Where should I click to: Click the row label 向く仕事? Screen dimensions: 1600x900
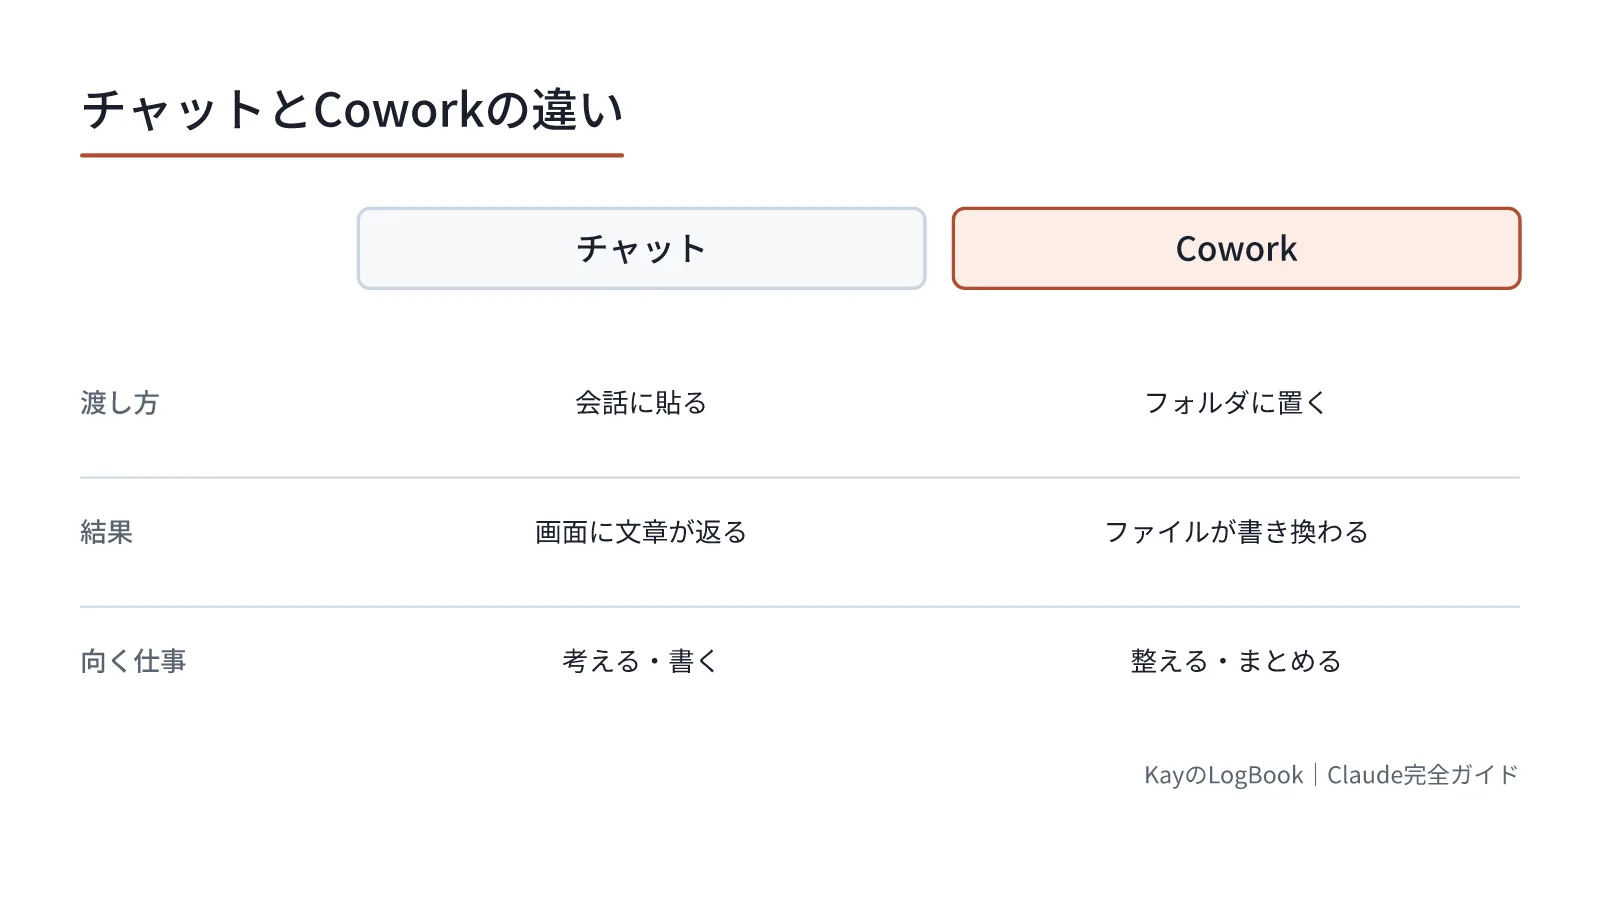click(133, 661)
